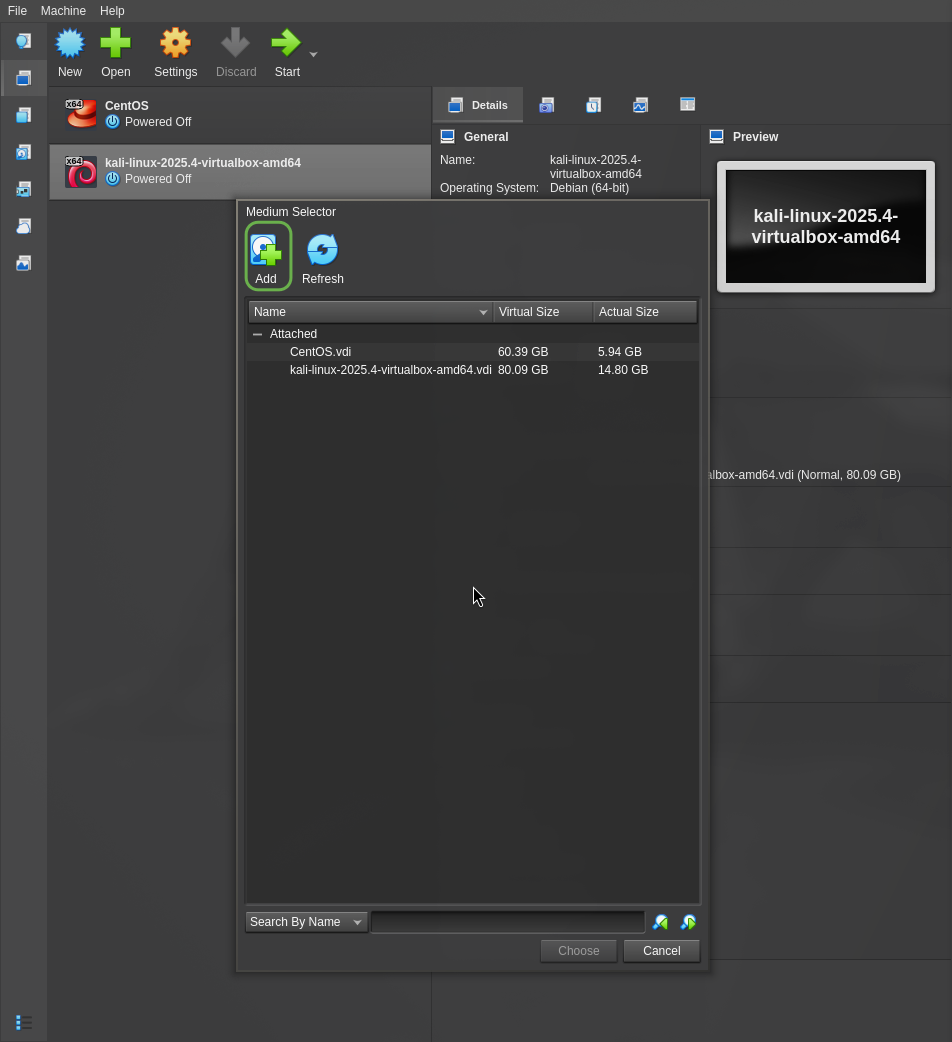Image resolution: width=952 pixels, height=1042 pixels.
Task: Open the Extensions cube icon in left sidebar
Action: (23, 116)
